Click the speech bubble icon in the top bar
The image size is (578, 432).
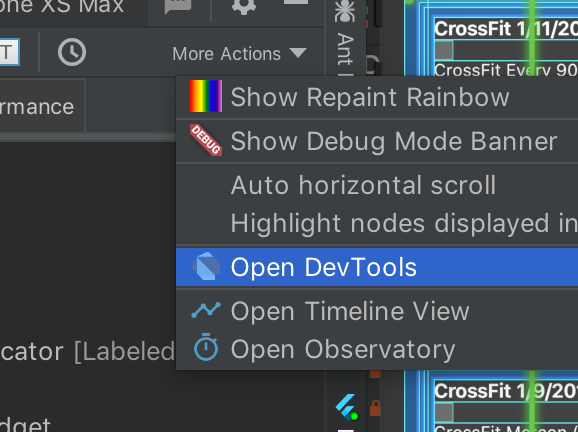pyautogui.click(x=178, y=7)
